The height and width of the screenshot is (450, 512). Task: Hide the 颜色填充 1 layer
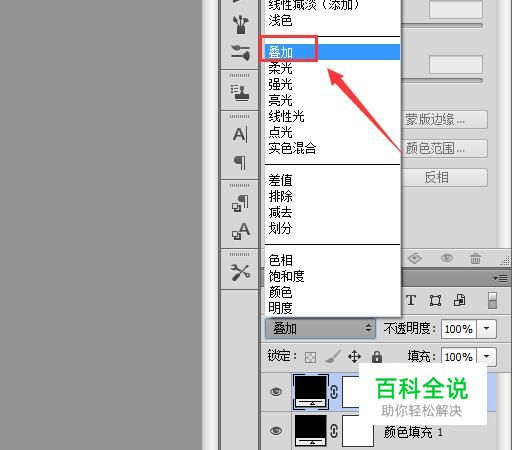[276, 431]
